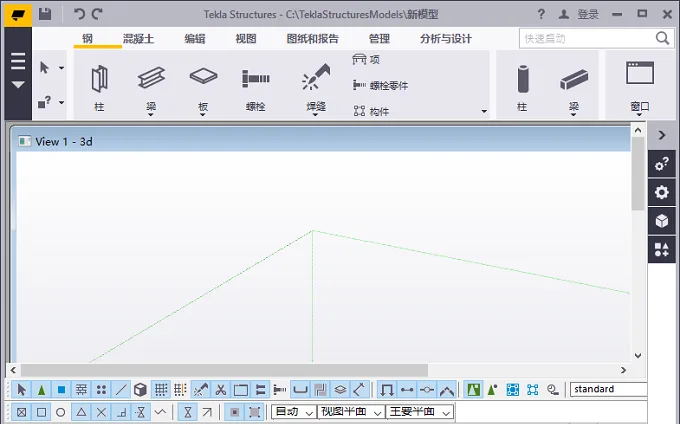Image resolution: width=680 pixels, height=424 pixels.
Task: Open the applications & components side panel
Action: [661, 249]
